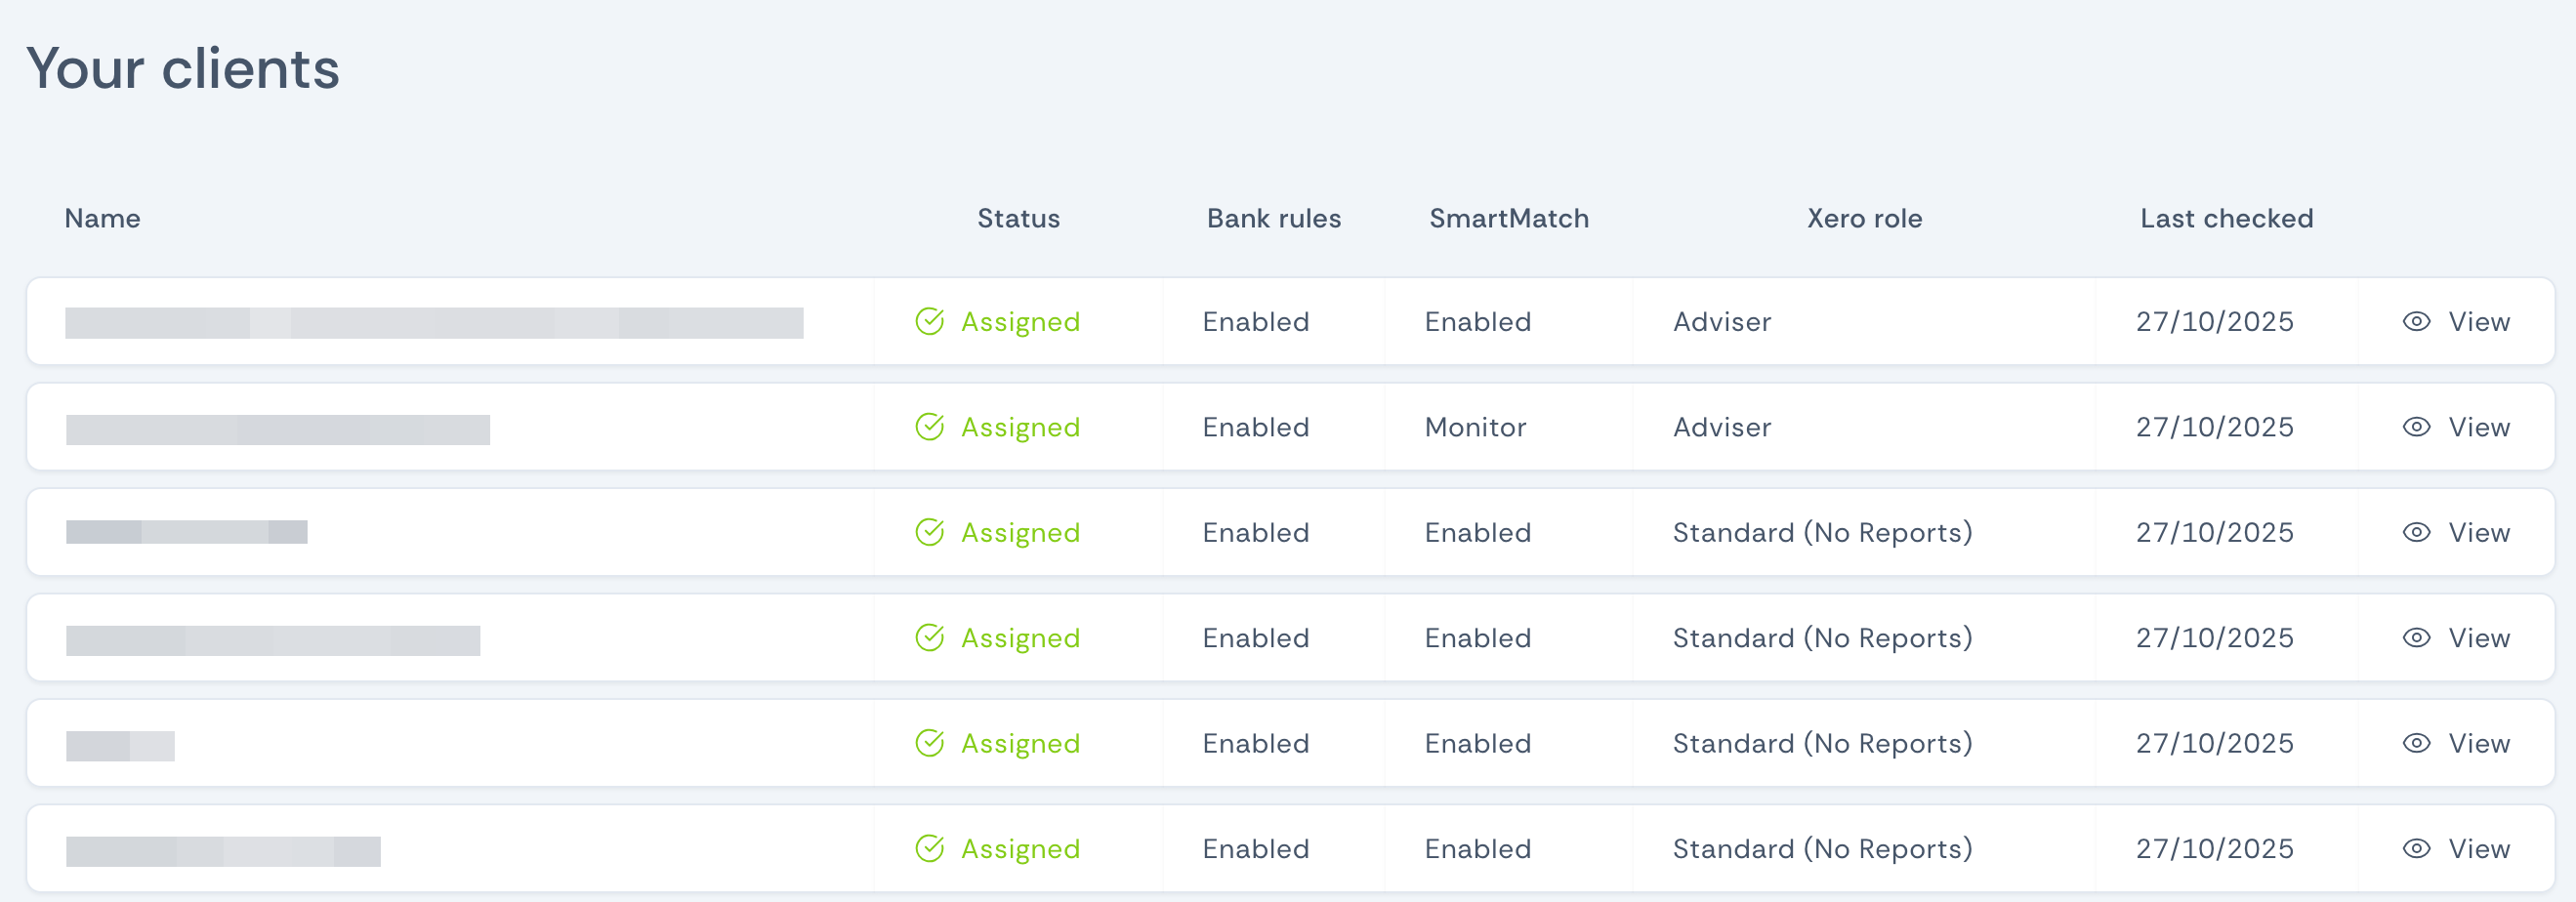
Task: Click the Assigned status icon in the bottom row
Action: tap(930, 848)
